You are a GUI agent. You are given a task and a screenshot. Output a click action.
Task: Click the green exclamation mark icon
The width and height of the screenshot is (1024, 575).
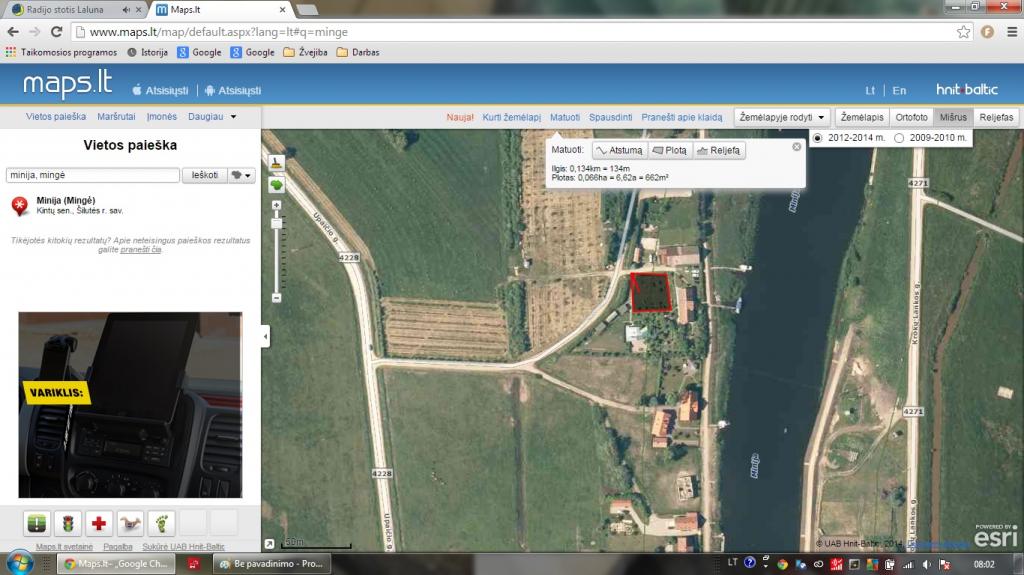[37, 523]
